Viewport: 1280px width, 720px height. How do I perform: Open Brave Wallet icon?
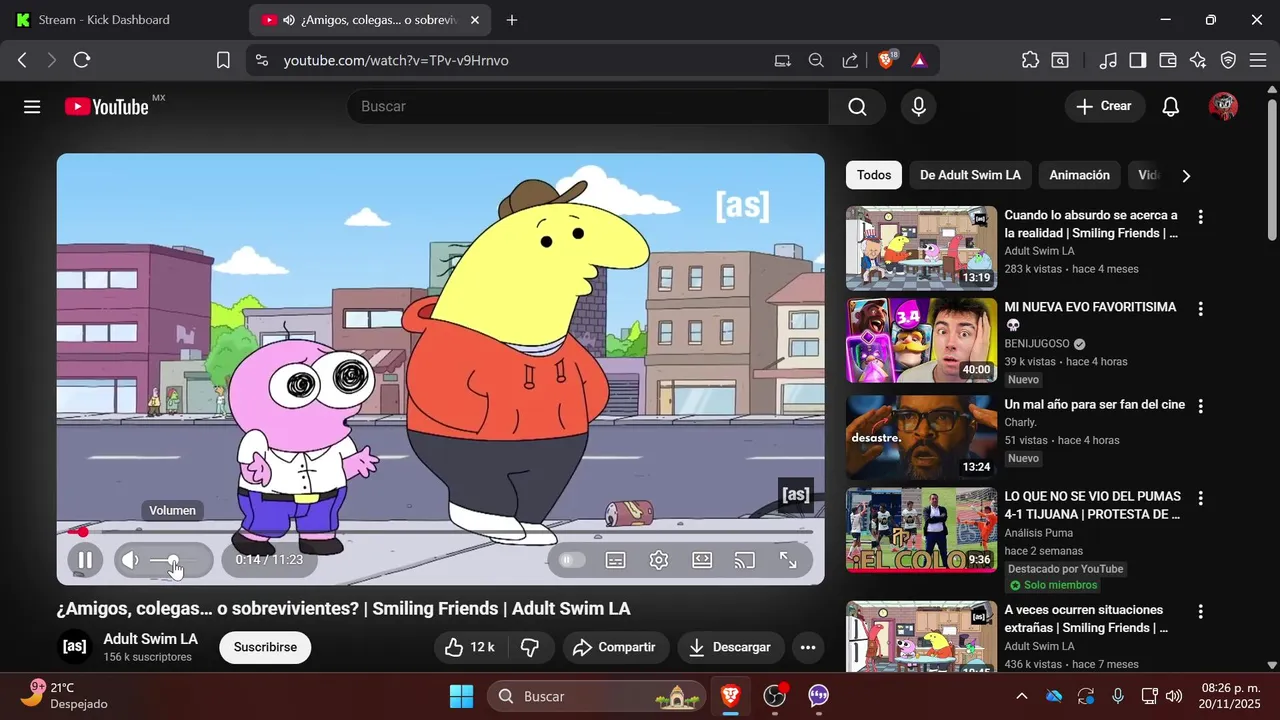(1167, 60)
